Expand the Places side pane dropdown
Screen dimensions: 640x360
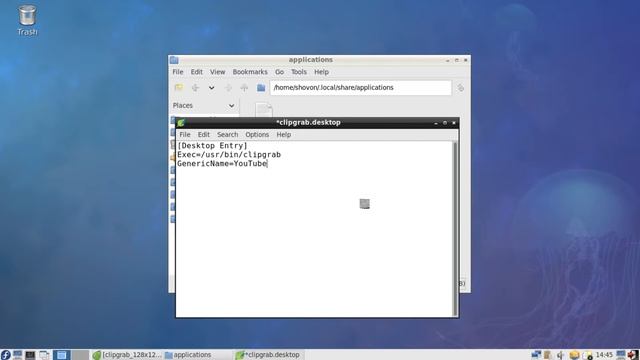[231, 106]
